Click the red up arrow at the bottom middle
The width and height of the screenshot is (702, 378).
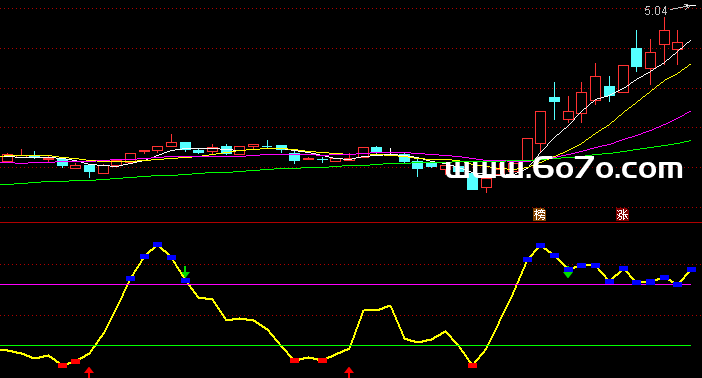tap(349, 372)
